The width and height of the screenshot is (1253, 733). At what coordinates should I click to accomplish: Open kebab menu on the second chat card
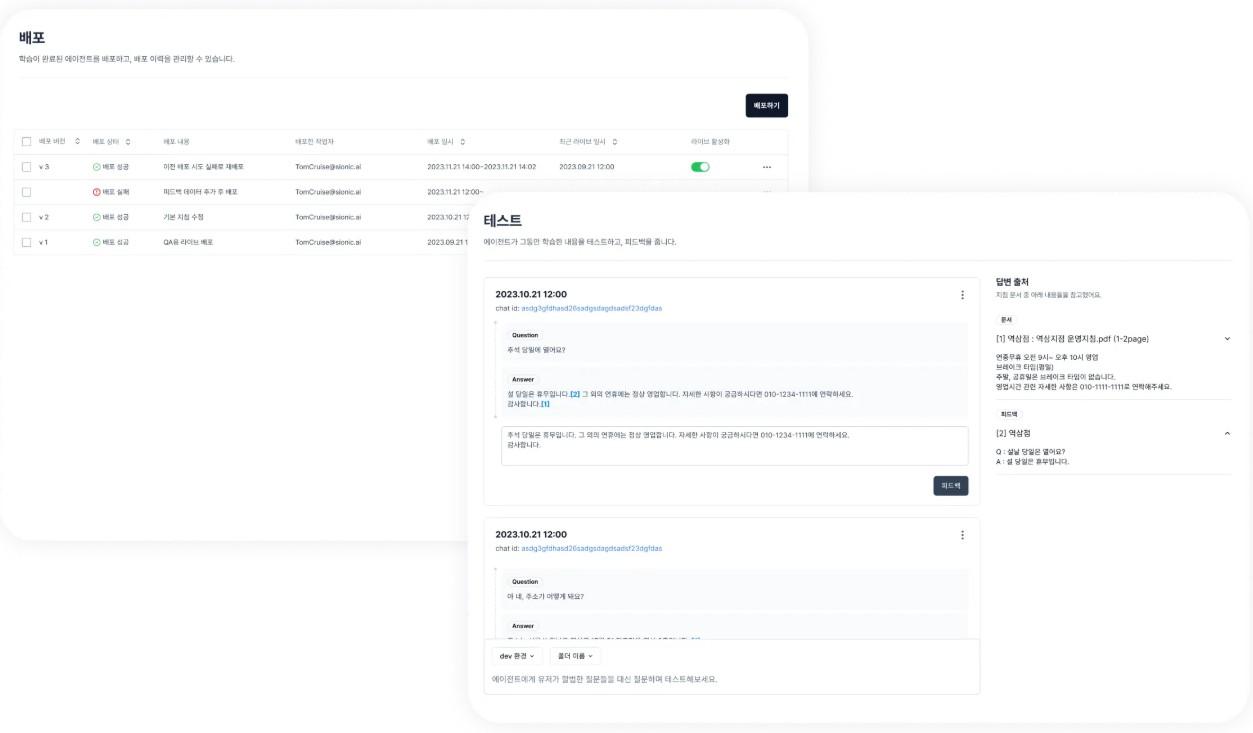(x=962, y=535)
